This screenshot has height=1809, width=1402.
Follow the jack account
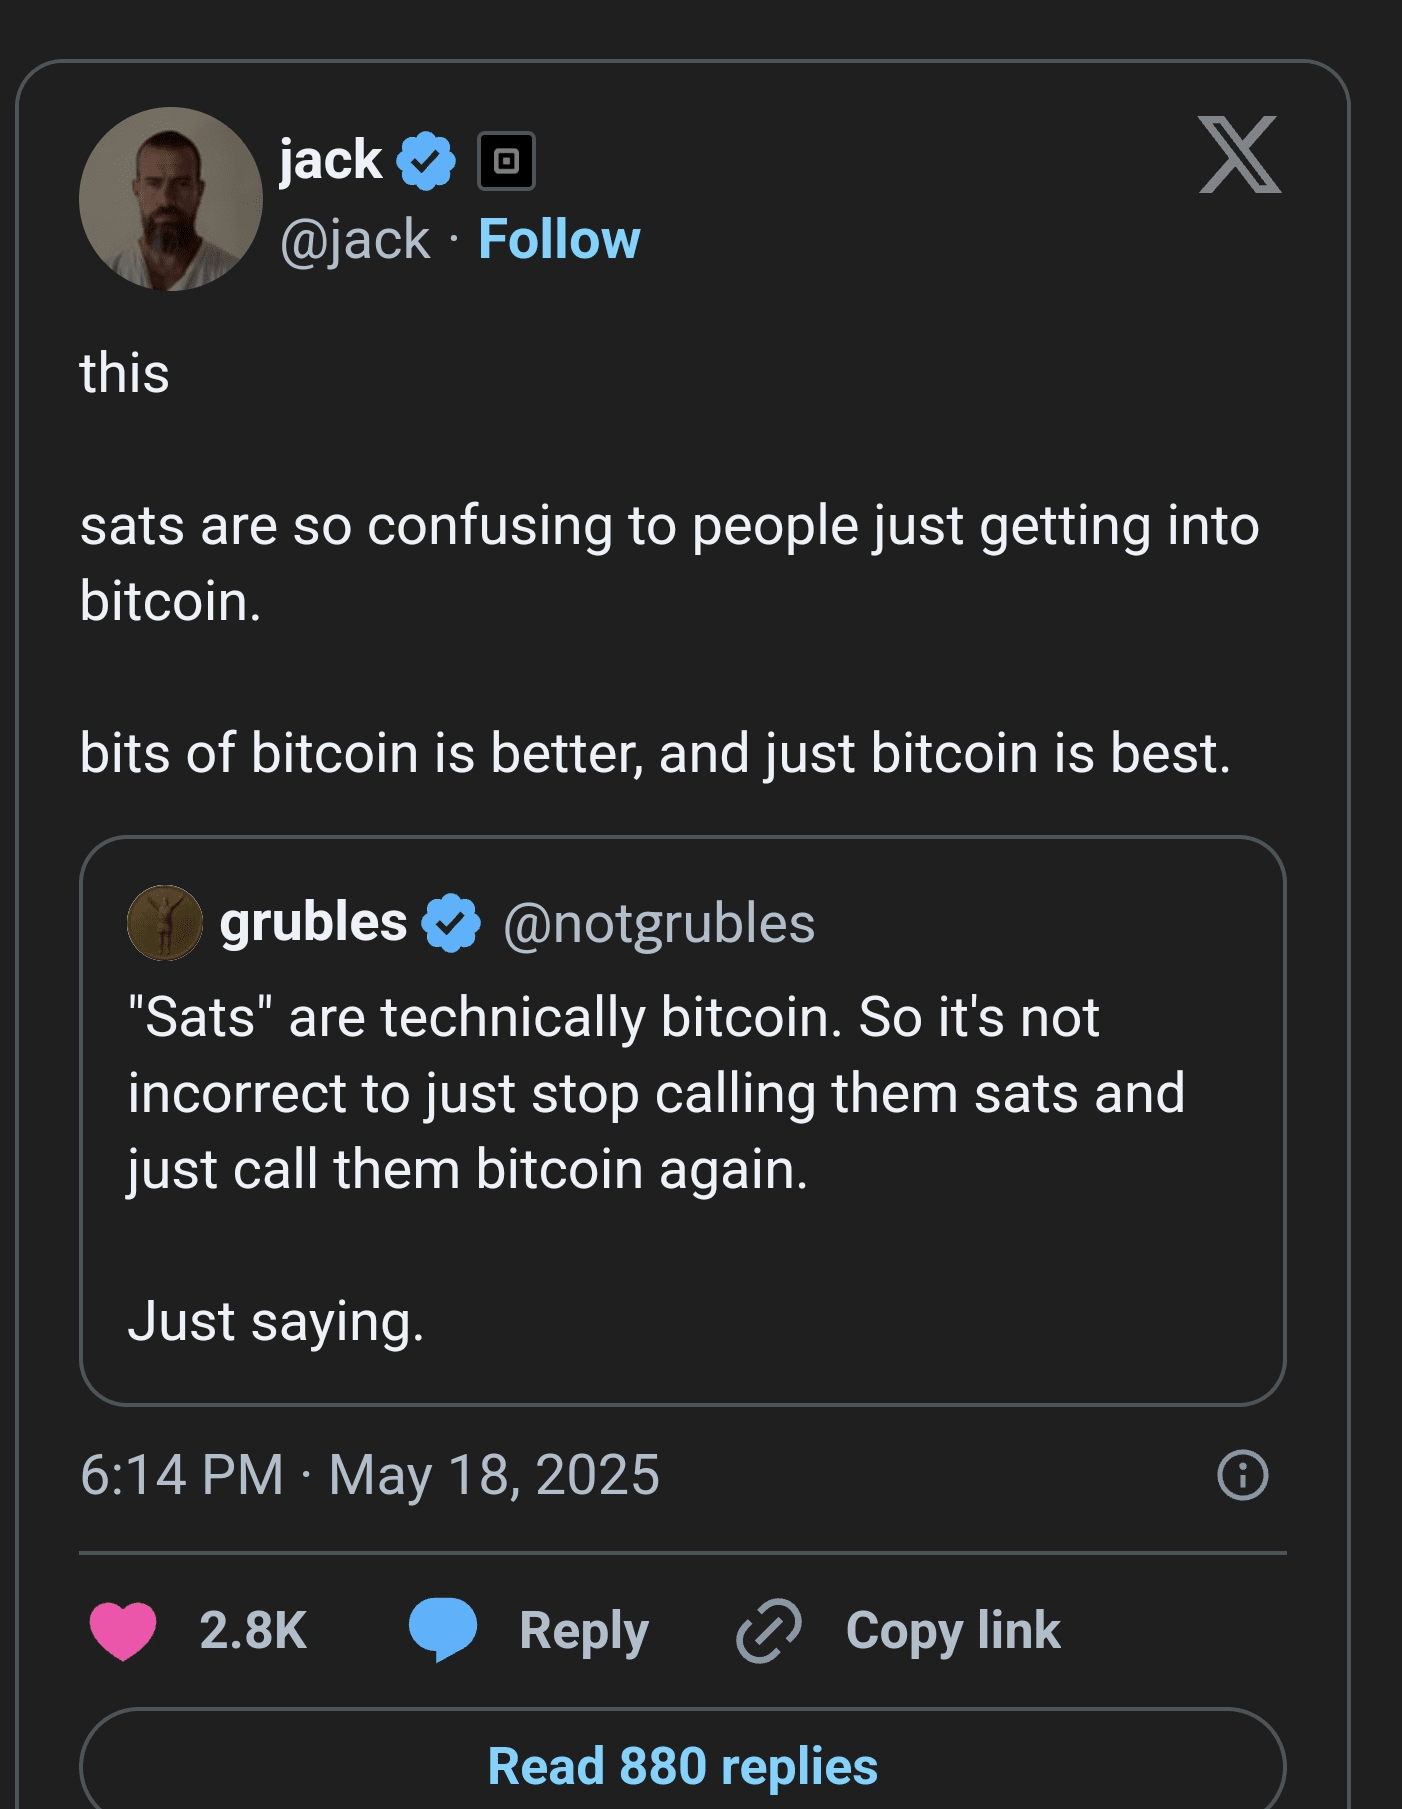coord(559,240)
